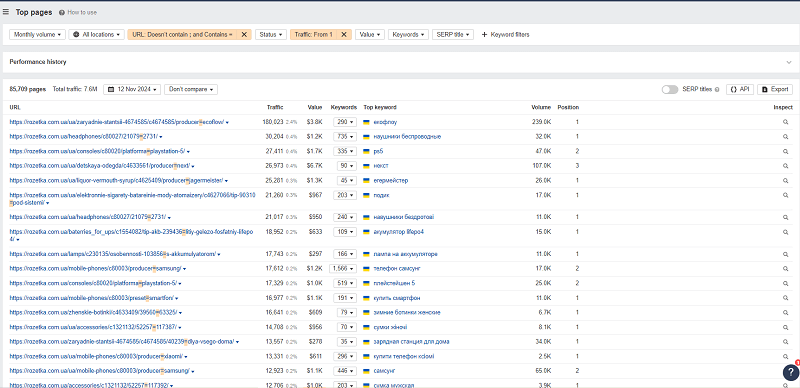Remove the URL filter with its X
This screenshot has width=800, height=388.
click(x=244, y=35)
